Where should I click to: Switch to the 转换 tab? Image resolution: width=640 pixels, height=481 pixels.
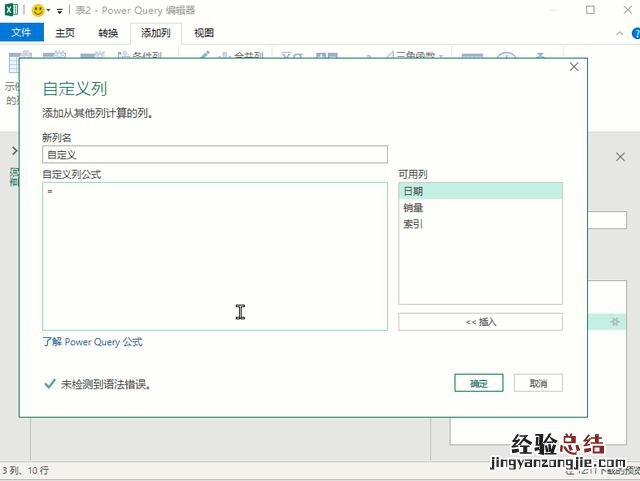[x=108, y=33]
